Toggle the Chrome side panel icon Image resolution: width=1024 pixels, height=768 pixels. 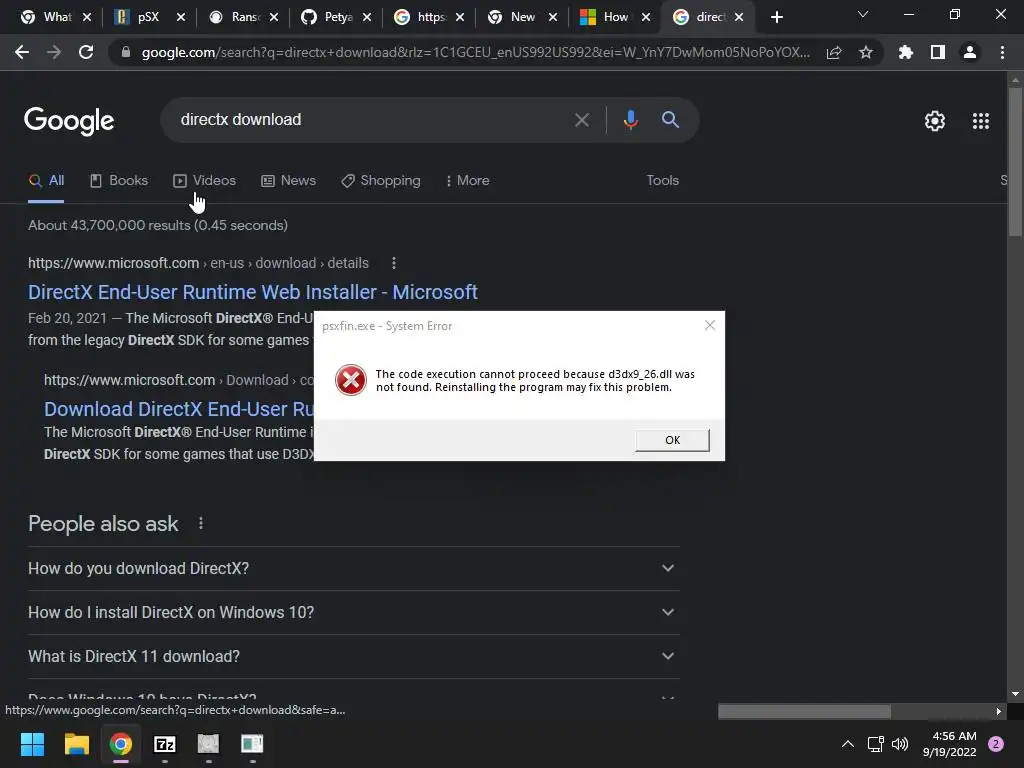938,52
